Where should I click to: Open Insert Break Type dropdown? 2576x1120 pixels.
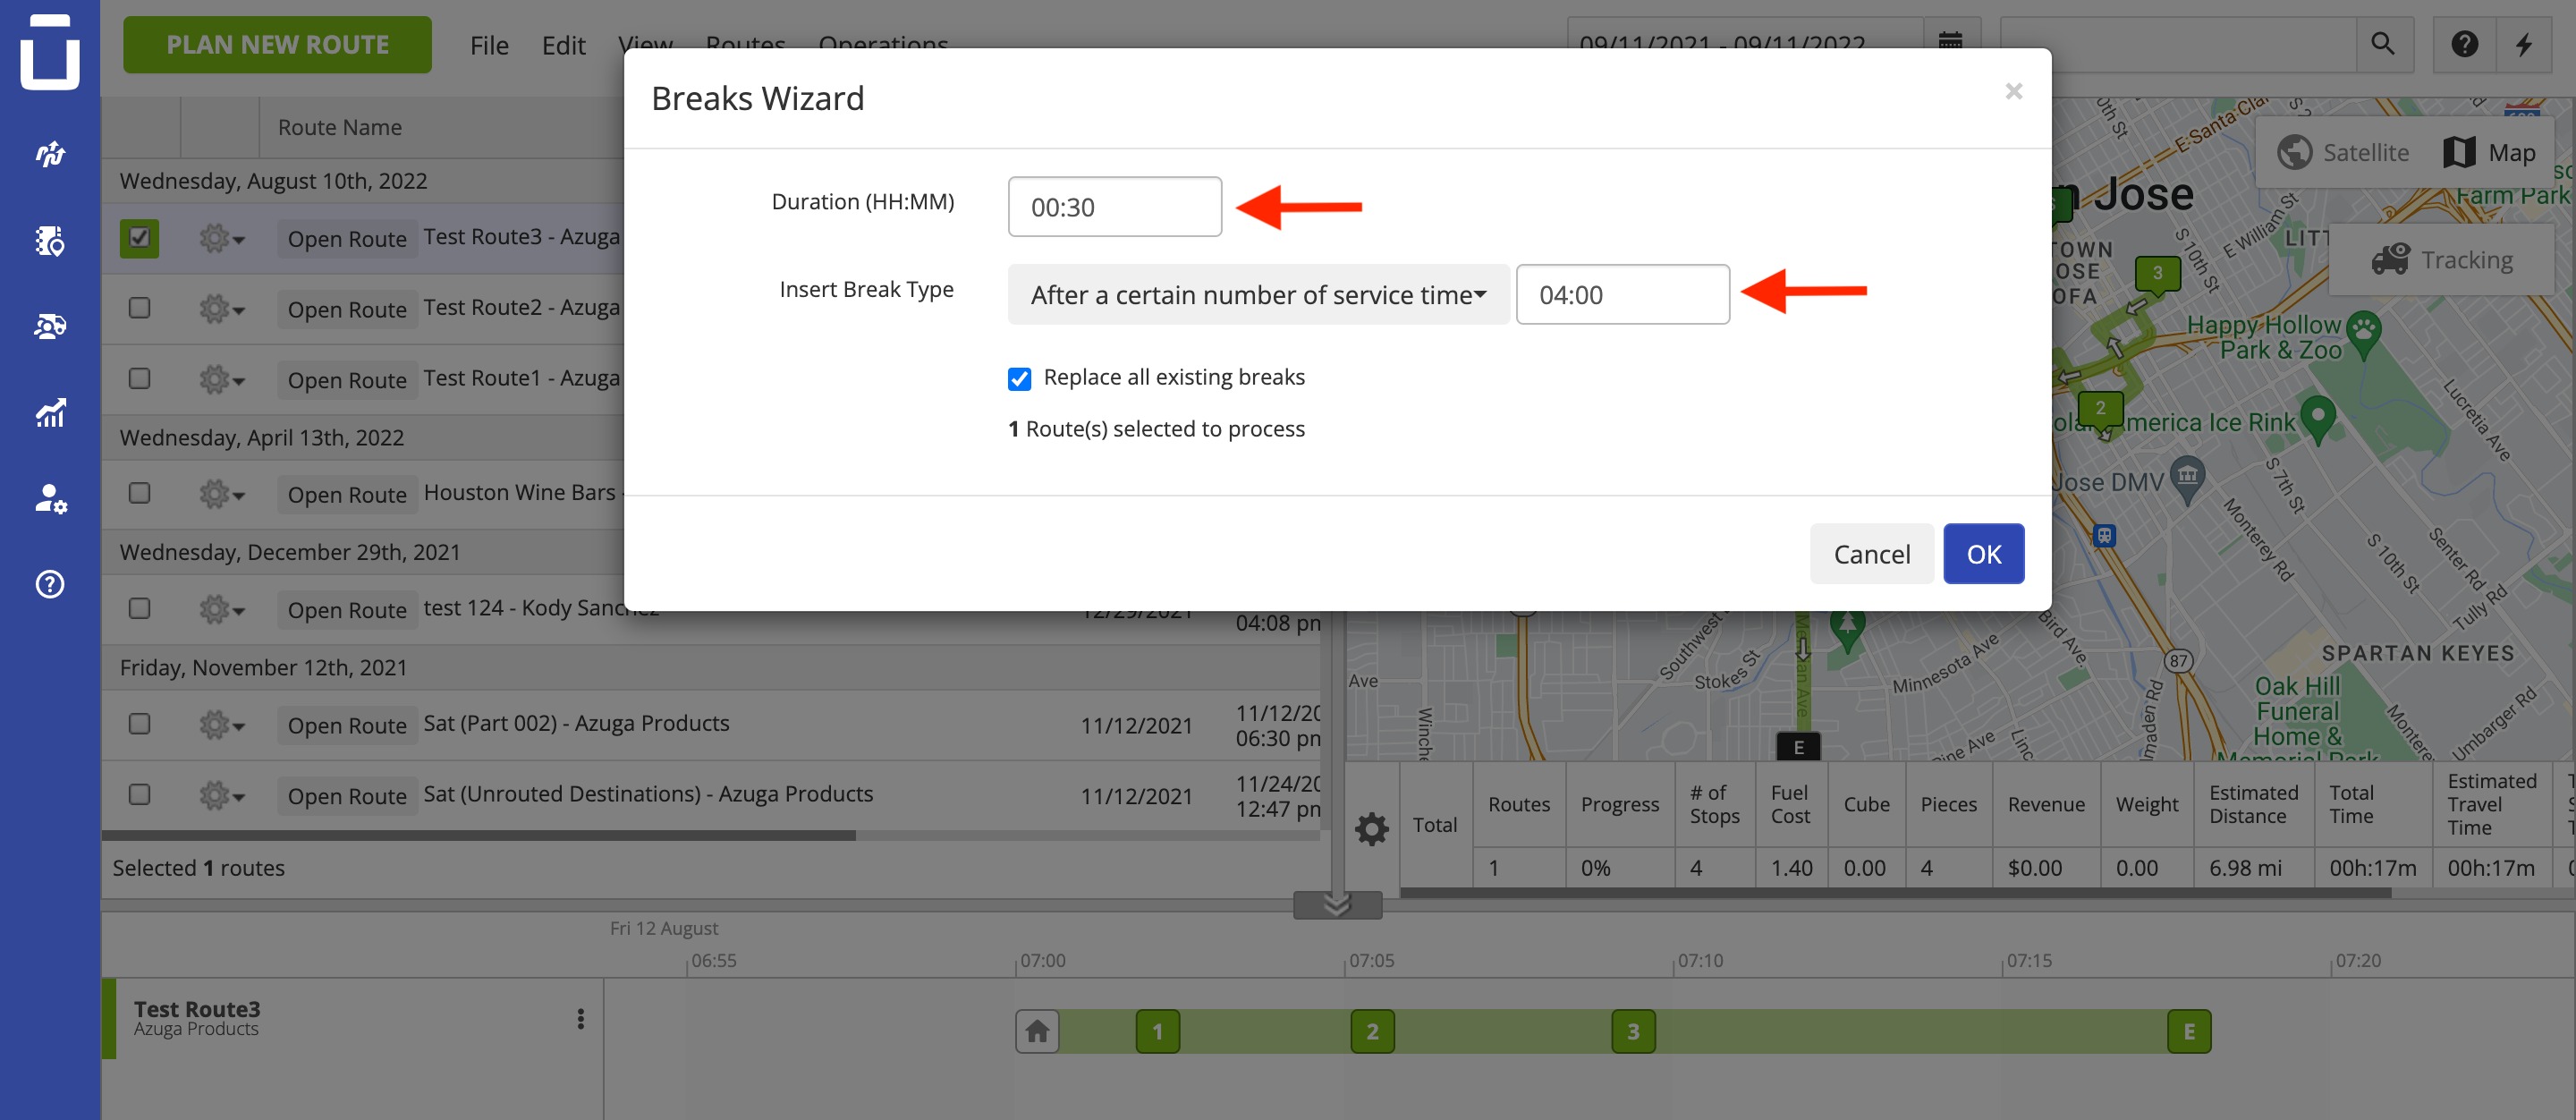pos(1258,294)
